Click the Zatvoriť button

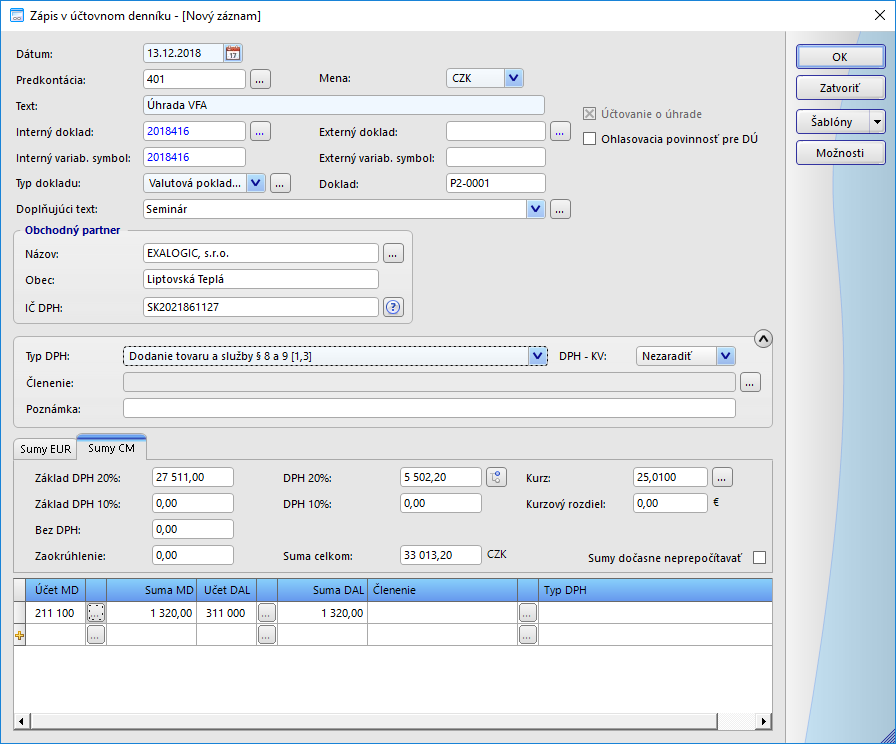coord(841,88)
